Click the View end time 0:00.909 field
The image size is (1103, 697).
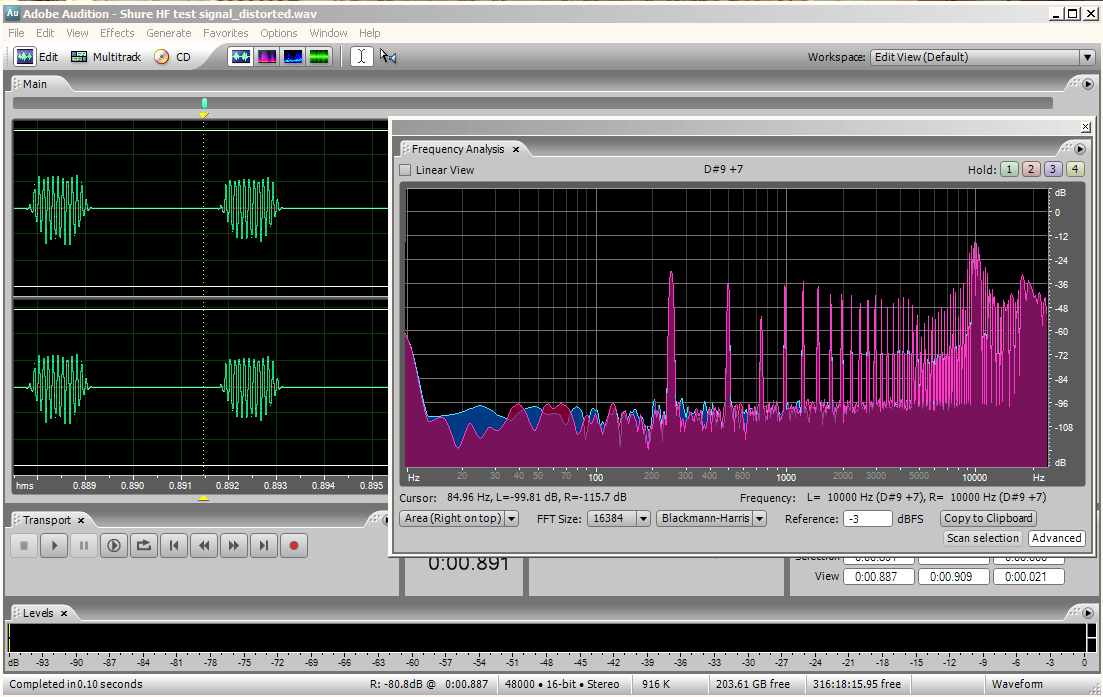pos(953,577)
